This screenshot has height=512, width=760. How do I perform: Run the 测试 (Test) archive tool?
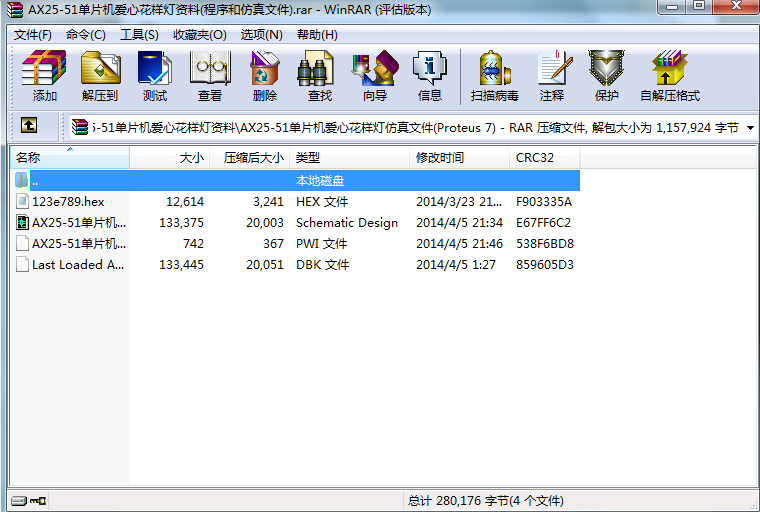pyautogui.click(x=155, y=68)
